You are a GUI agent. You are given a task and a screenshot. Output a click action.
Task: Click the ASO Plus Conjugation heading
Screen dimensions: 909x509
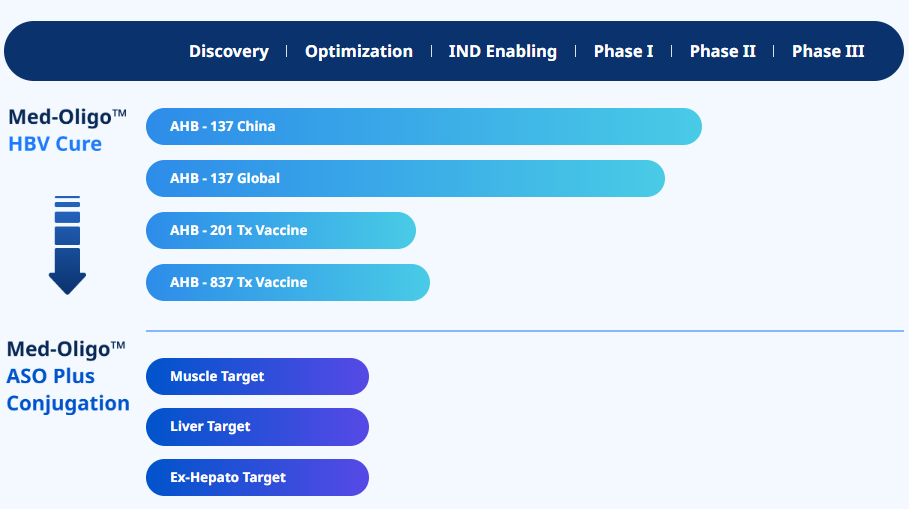click(x=68, y=390)
